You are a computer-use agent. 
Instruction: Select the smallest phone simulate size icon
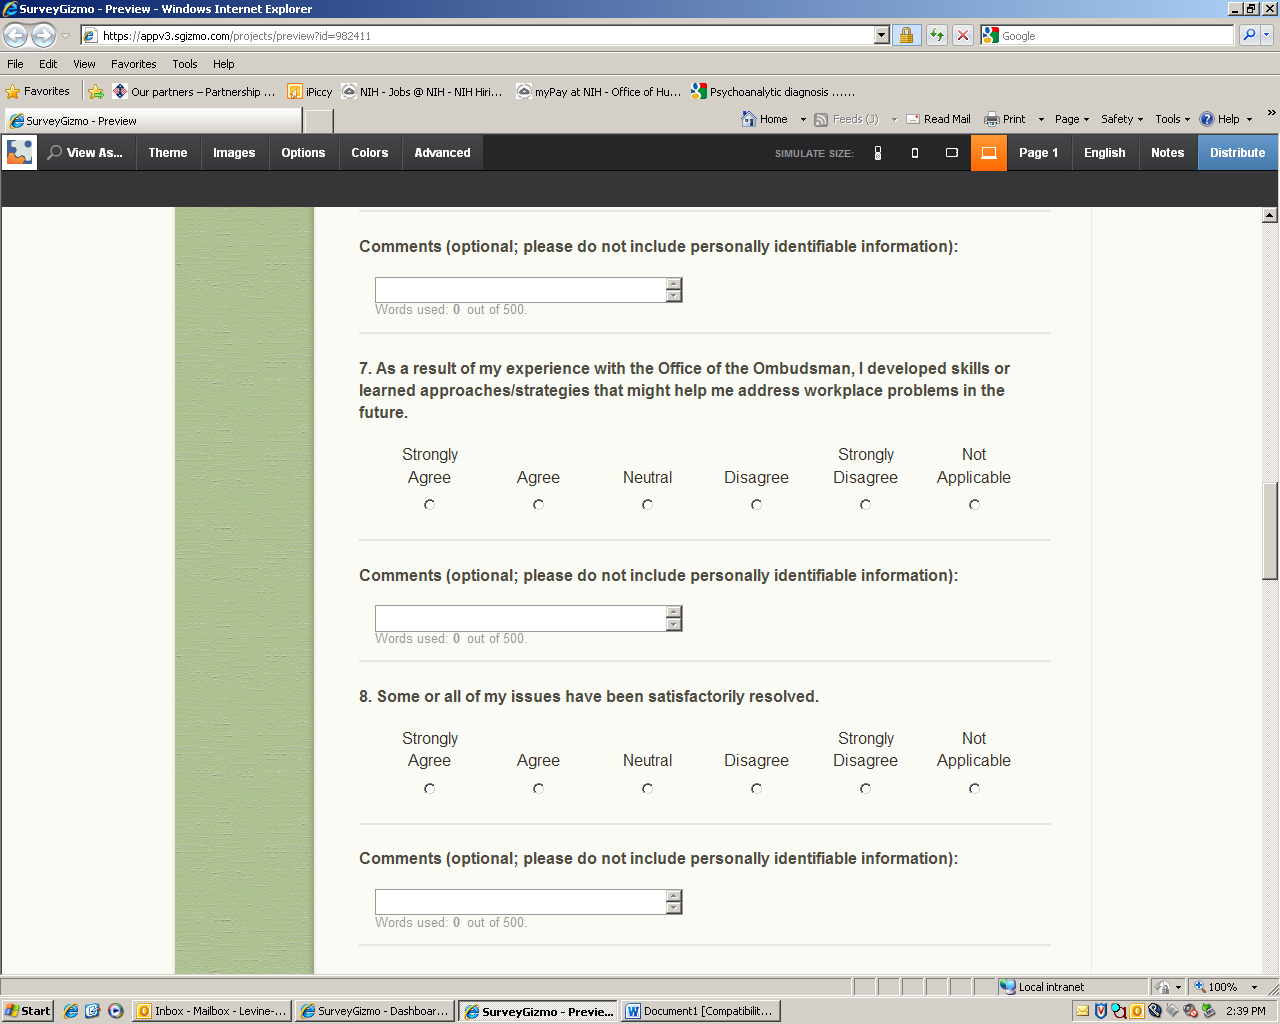tap(878, 153)
